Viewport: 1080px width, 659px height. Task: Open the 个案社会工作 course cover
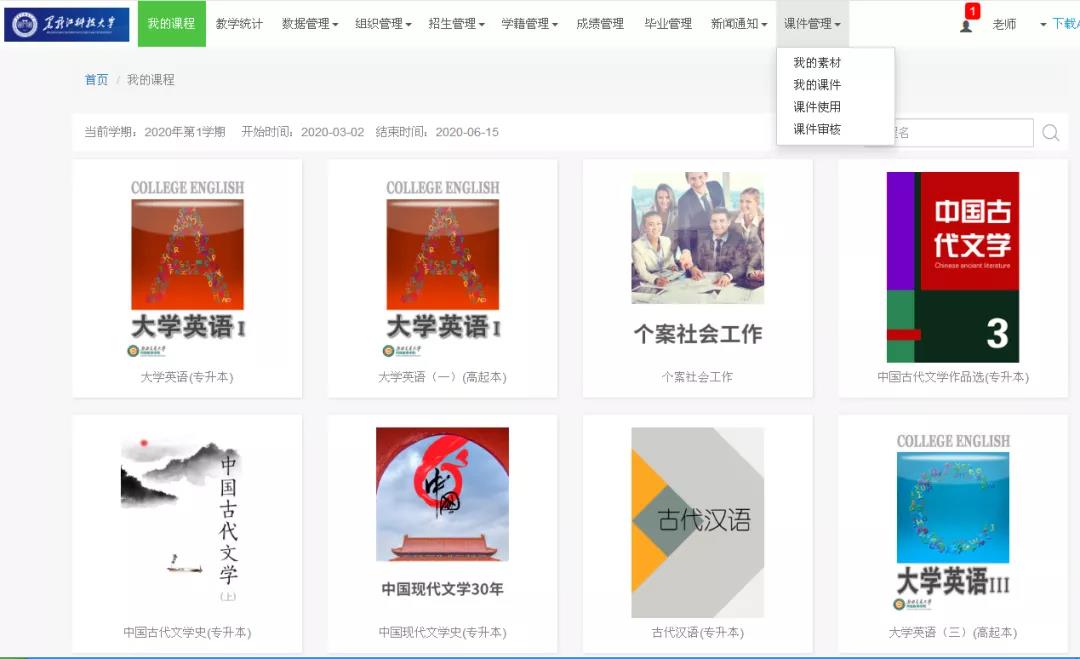tap(697, 238)
